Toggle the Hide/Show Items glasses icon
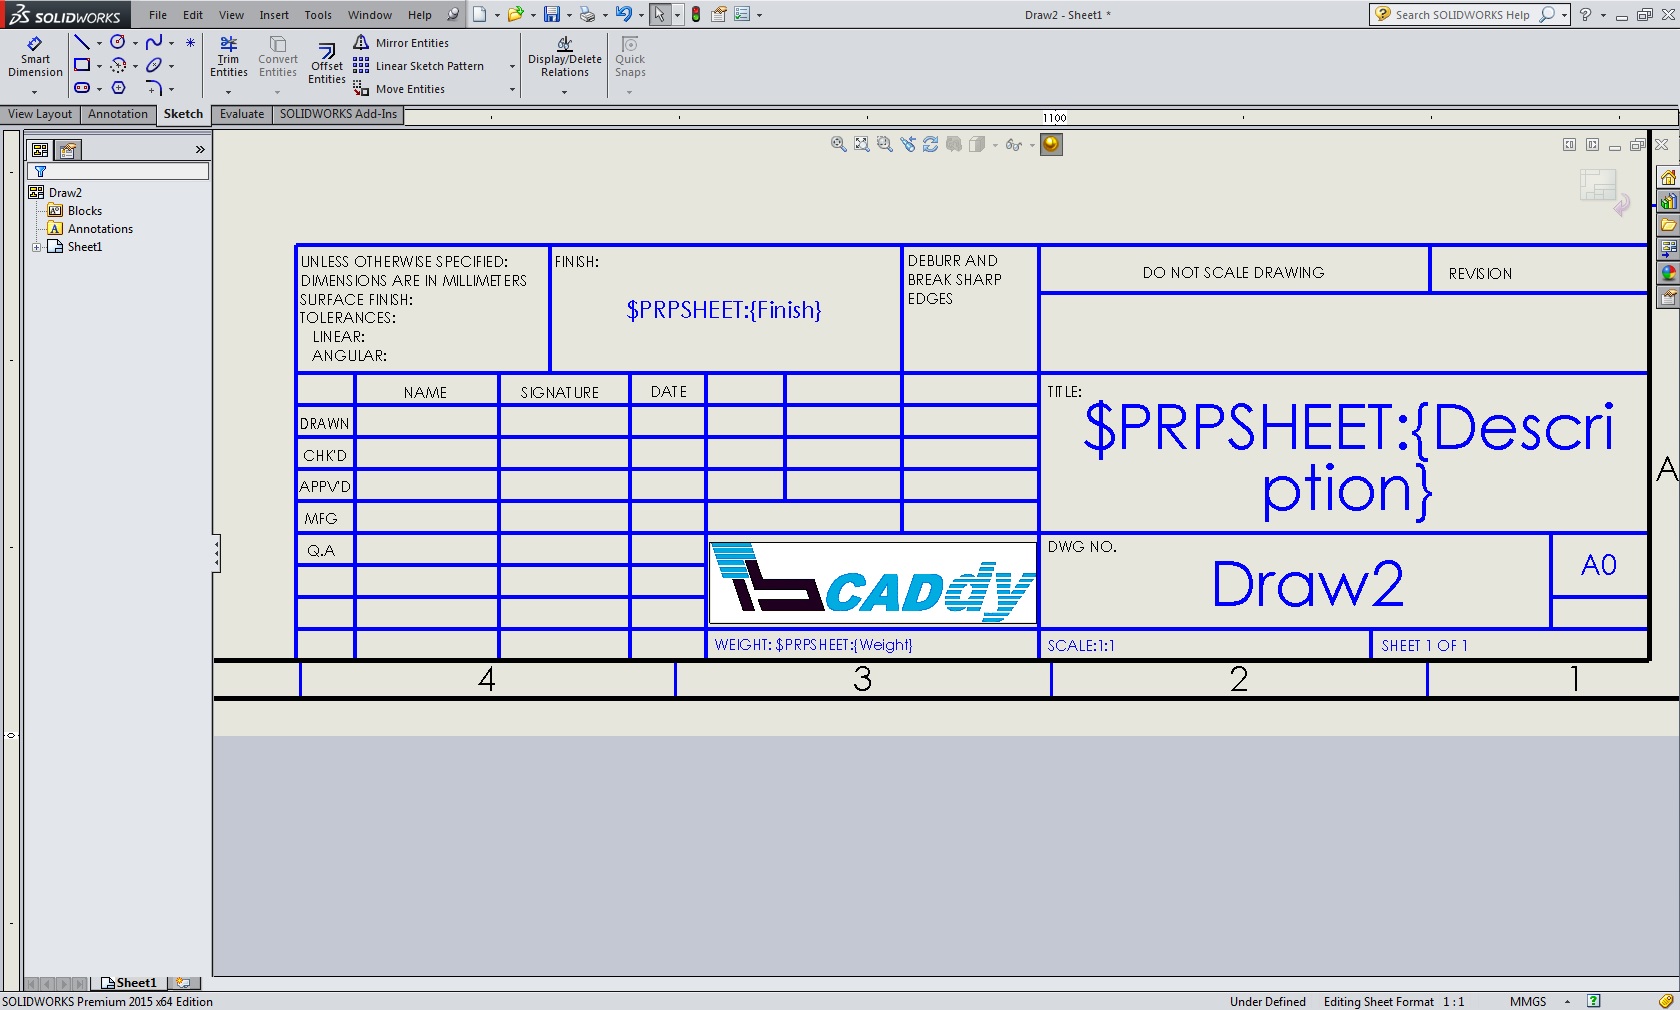Image resolution: width=1680 pixels, height=1010 pixels. tap(1013, 145)
